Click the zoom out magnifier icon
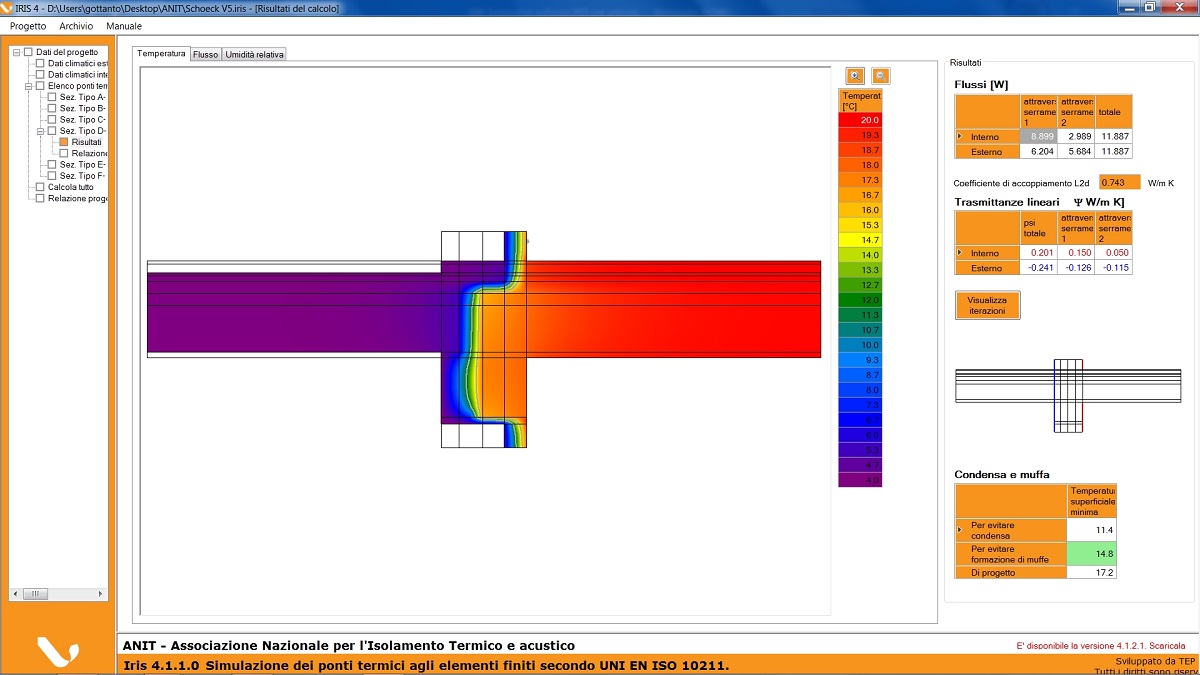Image resolution: width=1200 pixels, height=675 pixels. tap(880, 75)
